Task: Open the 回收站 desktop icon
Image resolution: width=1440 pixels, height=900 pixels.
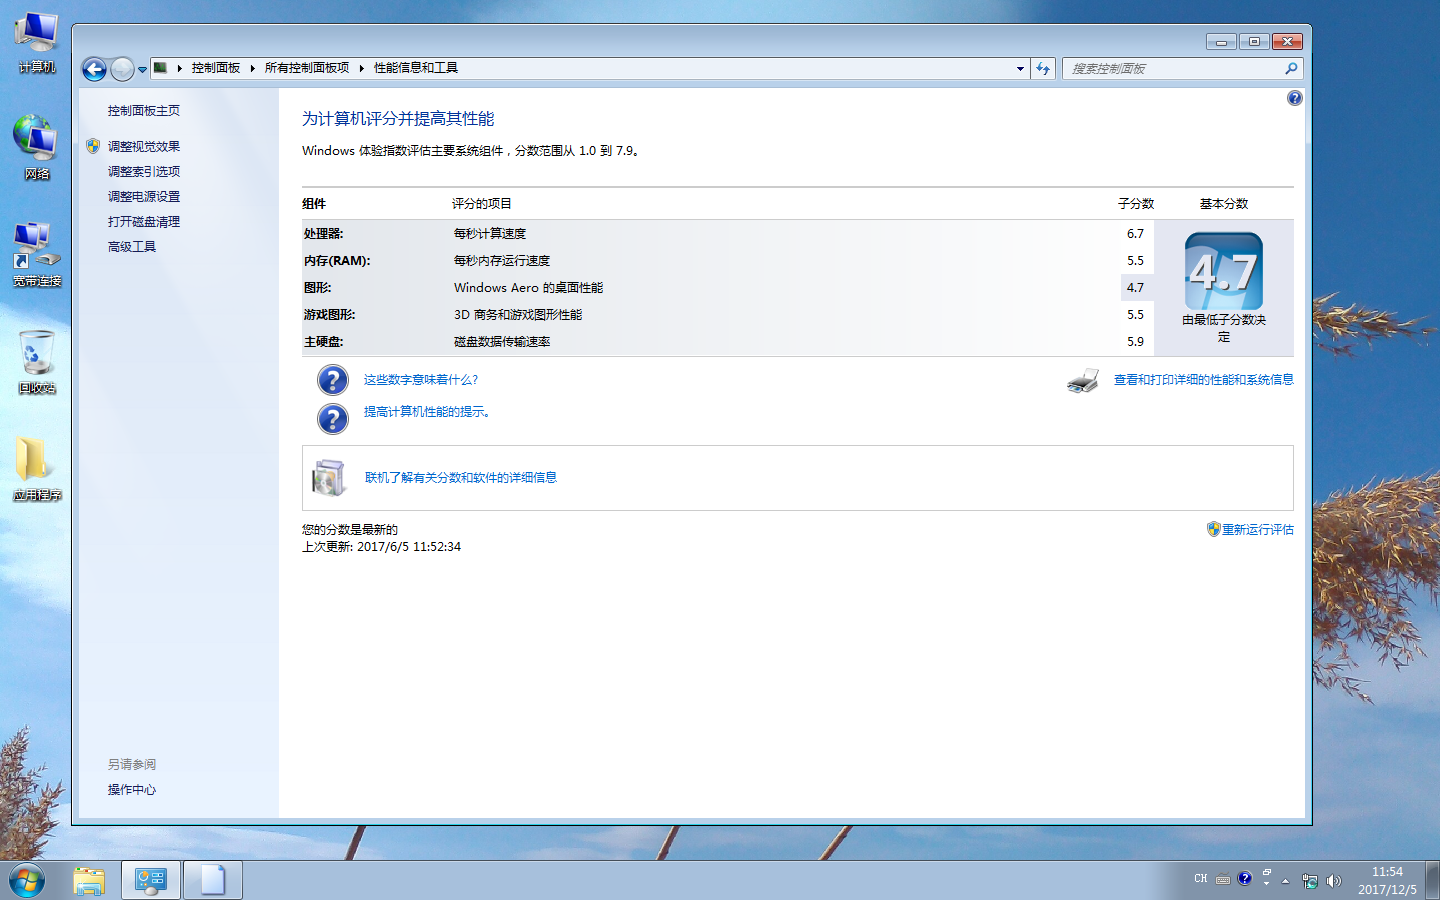Action: point(37,361)
